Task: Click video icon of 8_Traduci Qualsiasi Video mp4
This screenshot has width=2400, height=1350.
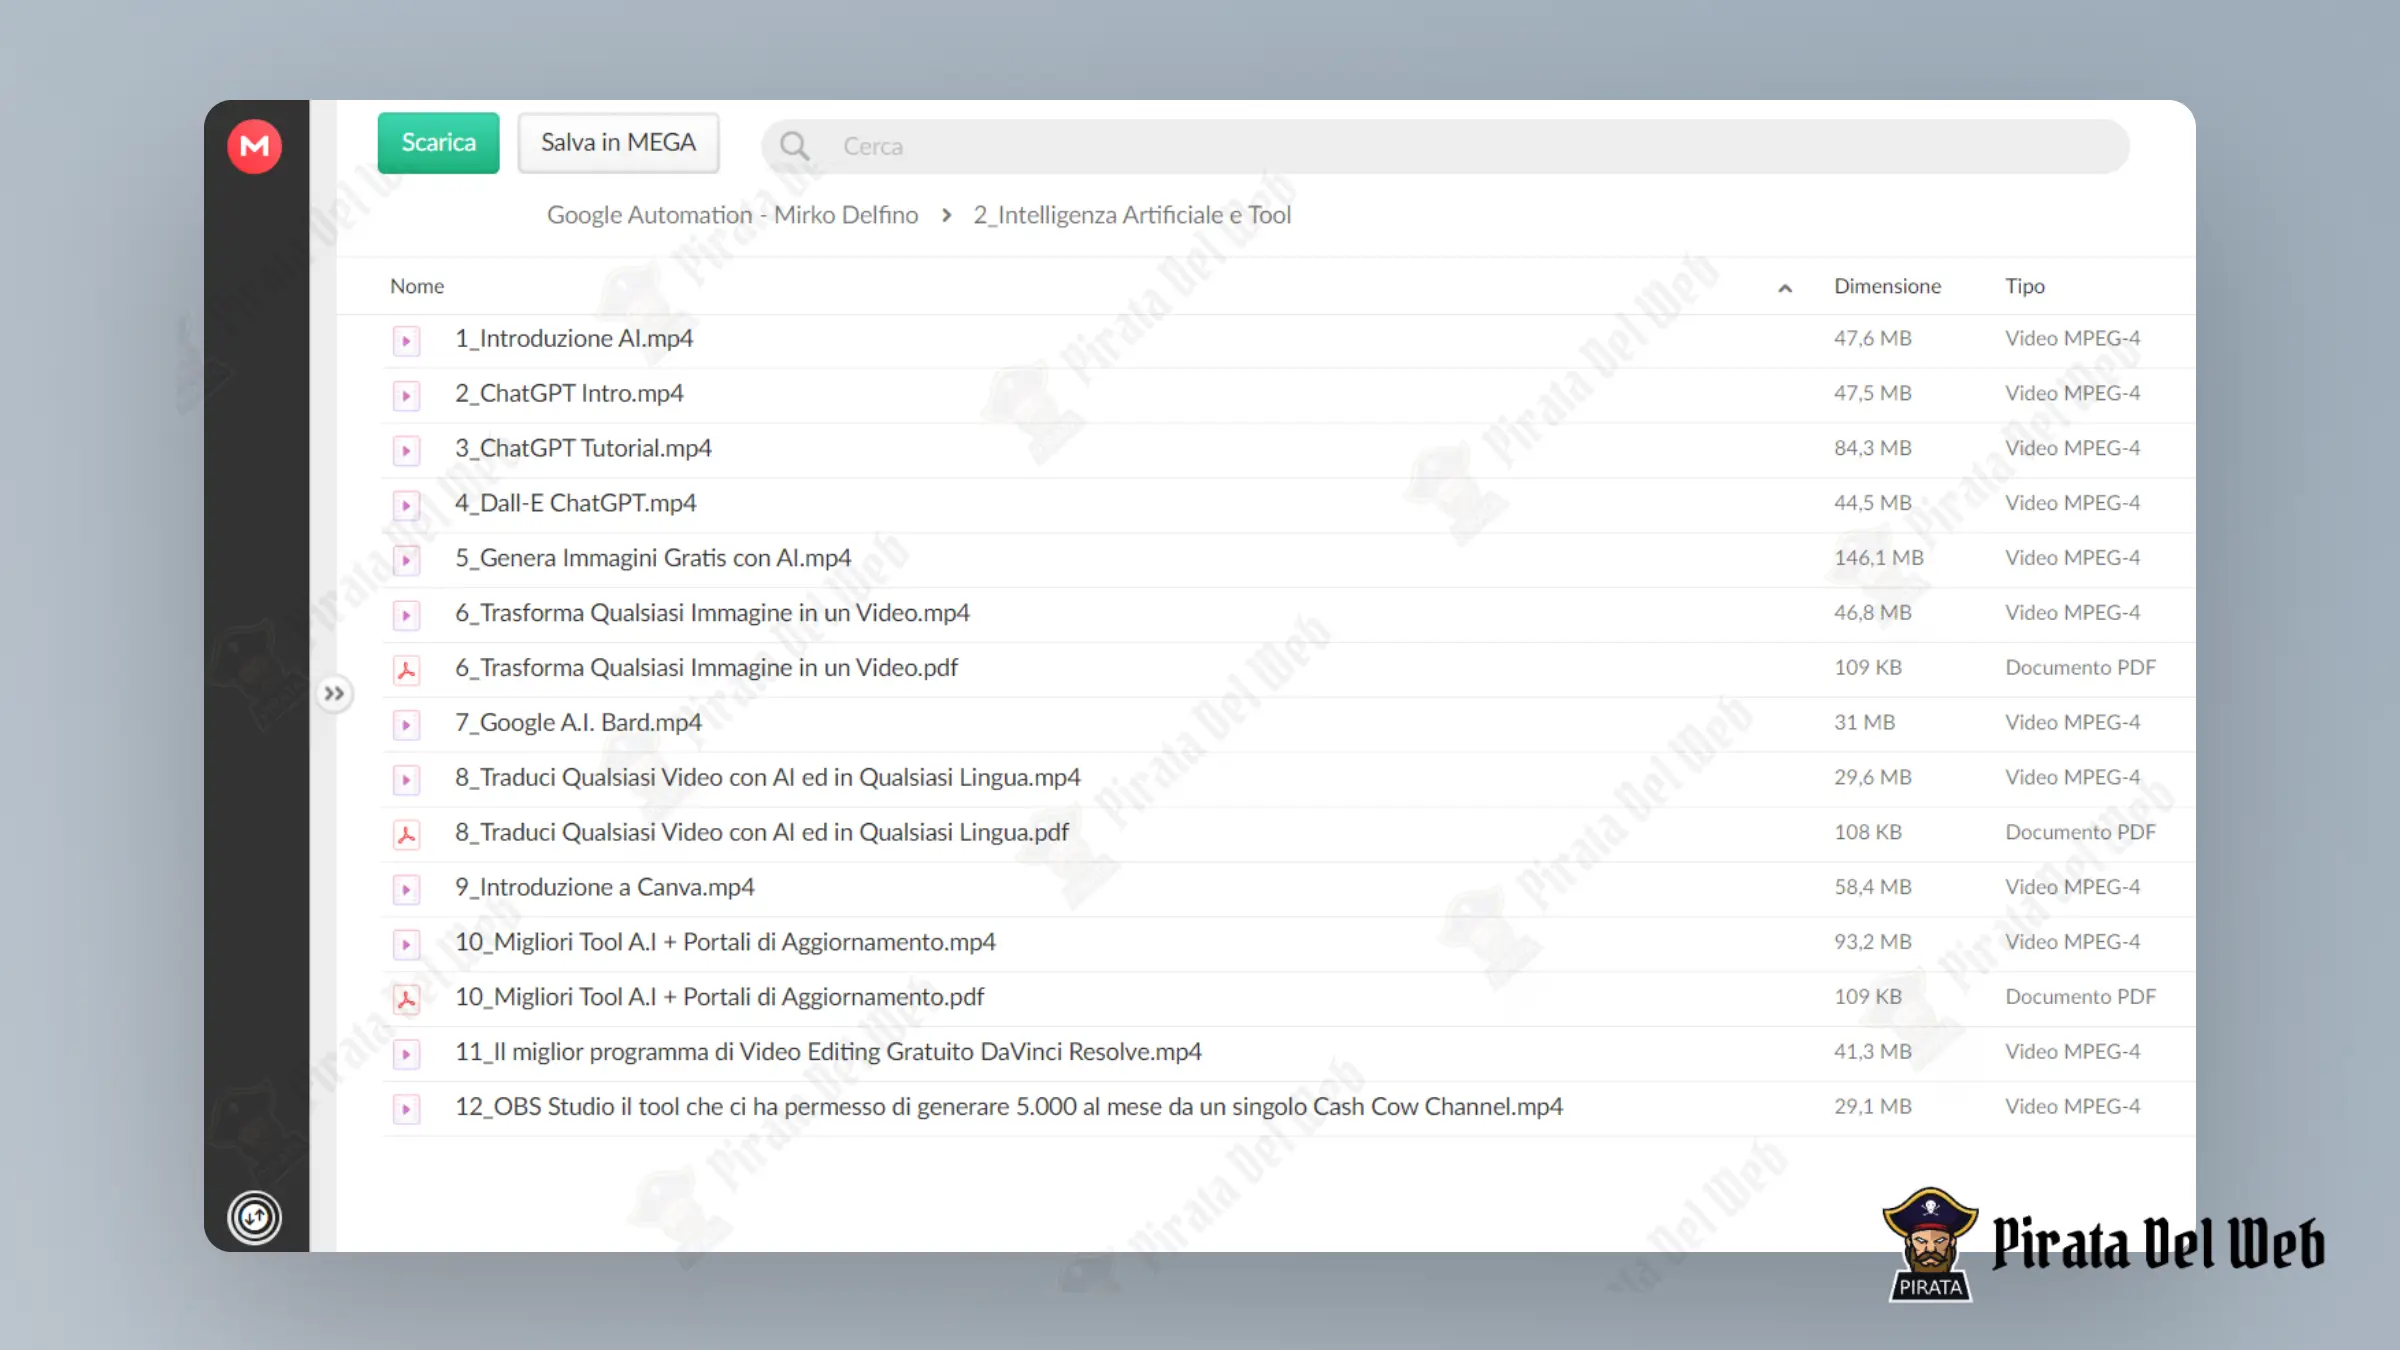Action: (x=406, y=779)
